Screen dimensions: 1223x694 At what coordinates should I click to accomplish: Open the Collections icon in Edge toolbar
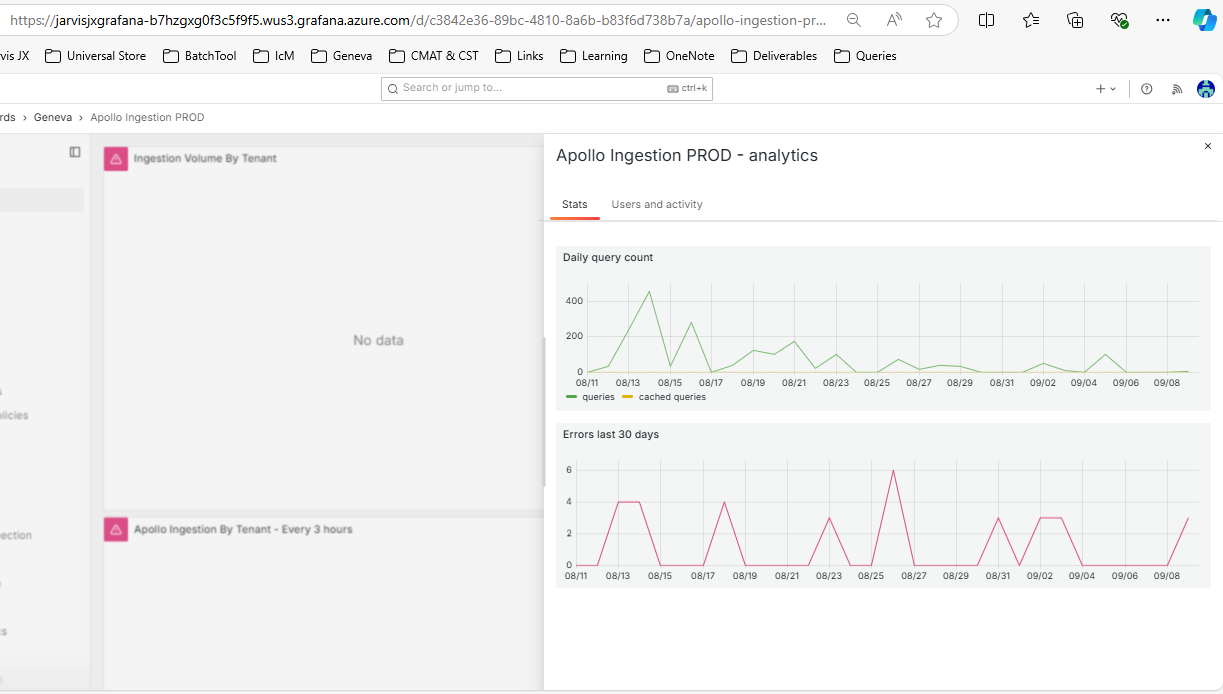click(1075, 20)
